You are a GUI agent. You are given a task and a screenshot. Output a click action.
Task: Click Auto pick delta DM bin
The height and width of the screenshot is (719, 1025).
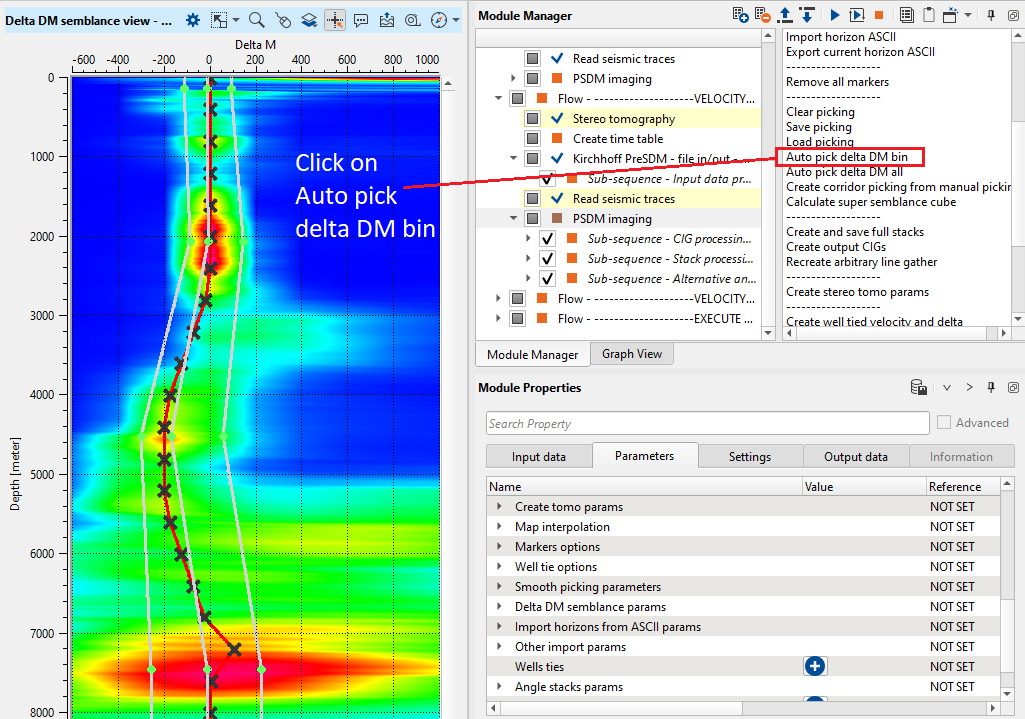(846, 157)
